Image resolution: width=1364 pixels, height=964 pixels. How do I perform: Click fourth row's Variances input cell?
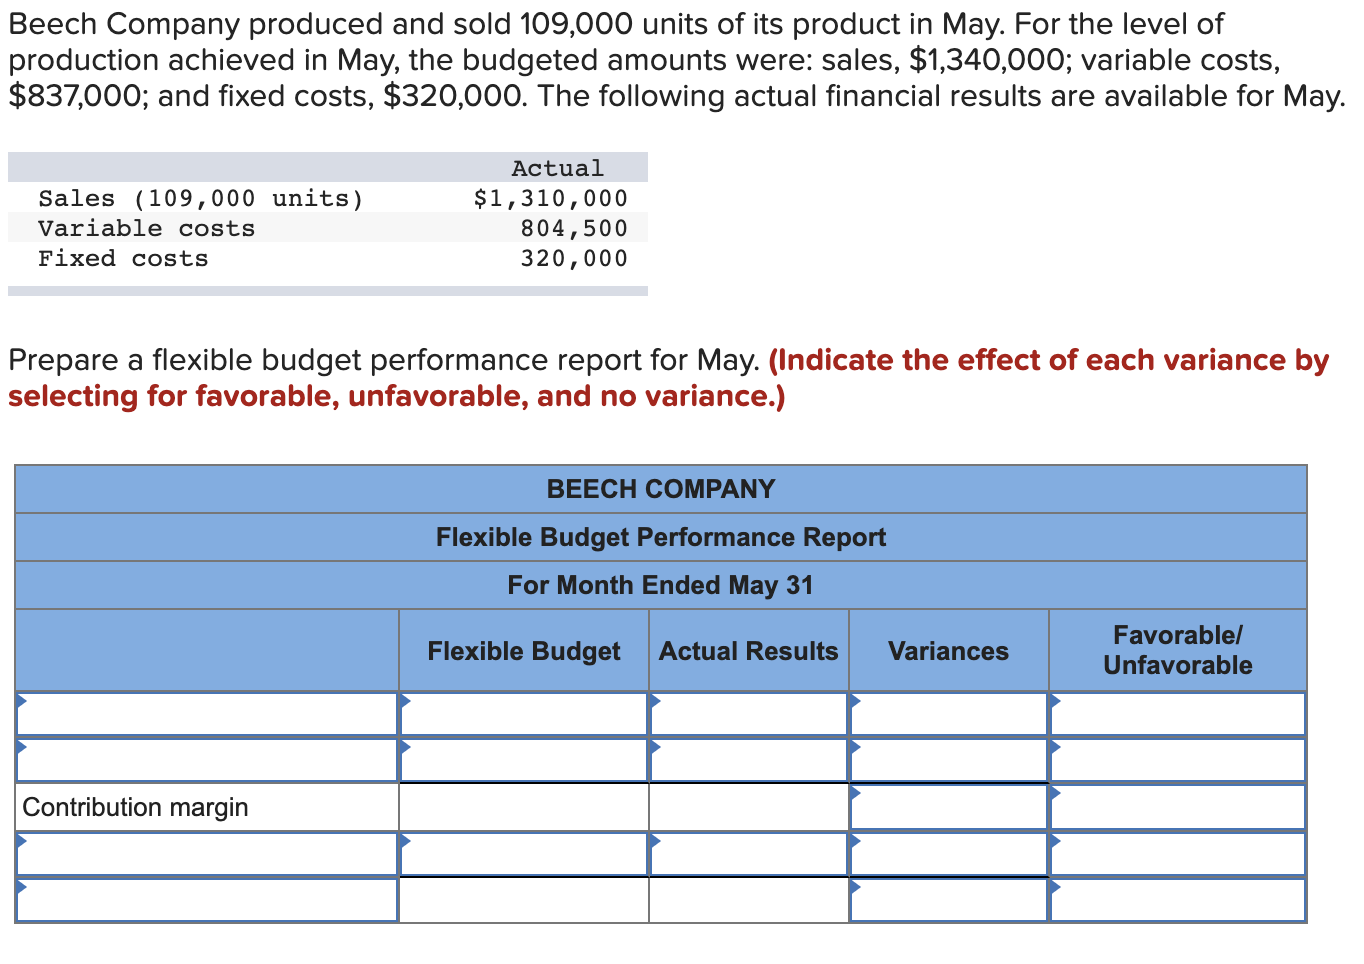coord(949,854)
